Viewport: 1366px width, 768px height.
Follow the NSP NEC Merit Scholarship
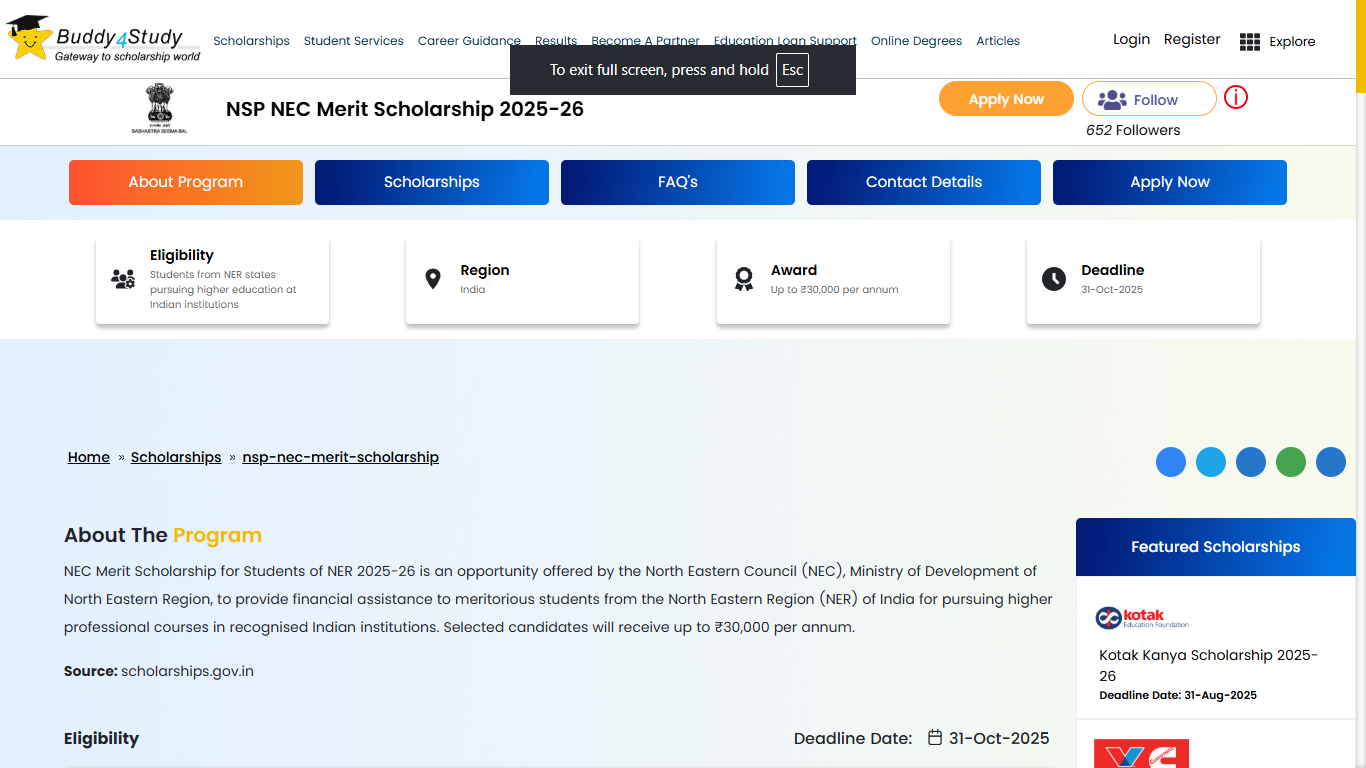1149,99
